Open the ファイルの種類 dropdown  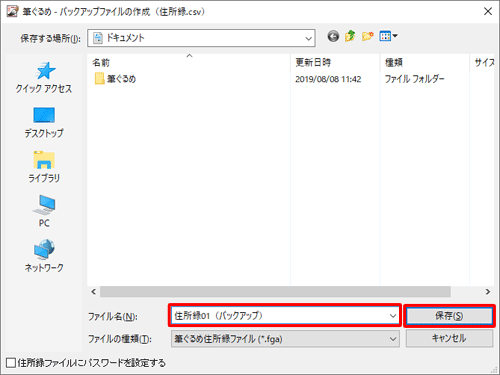[x=285, y=339]
